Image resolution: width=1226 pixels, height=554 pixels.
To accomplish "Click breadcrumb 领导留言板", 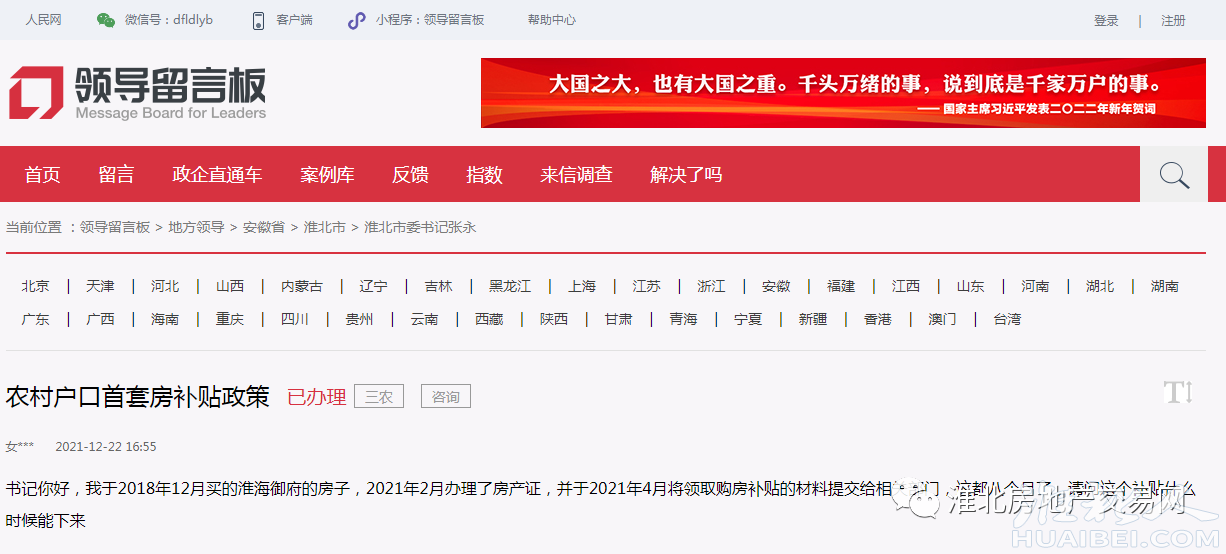I will pos(115,227).
